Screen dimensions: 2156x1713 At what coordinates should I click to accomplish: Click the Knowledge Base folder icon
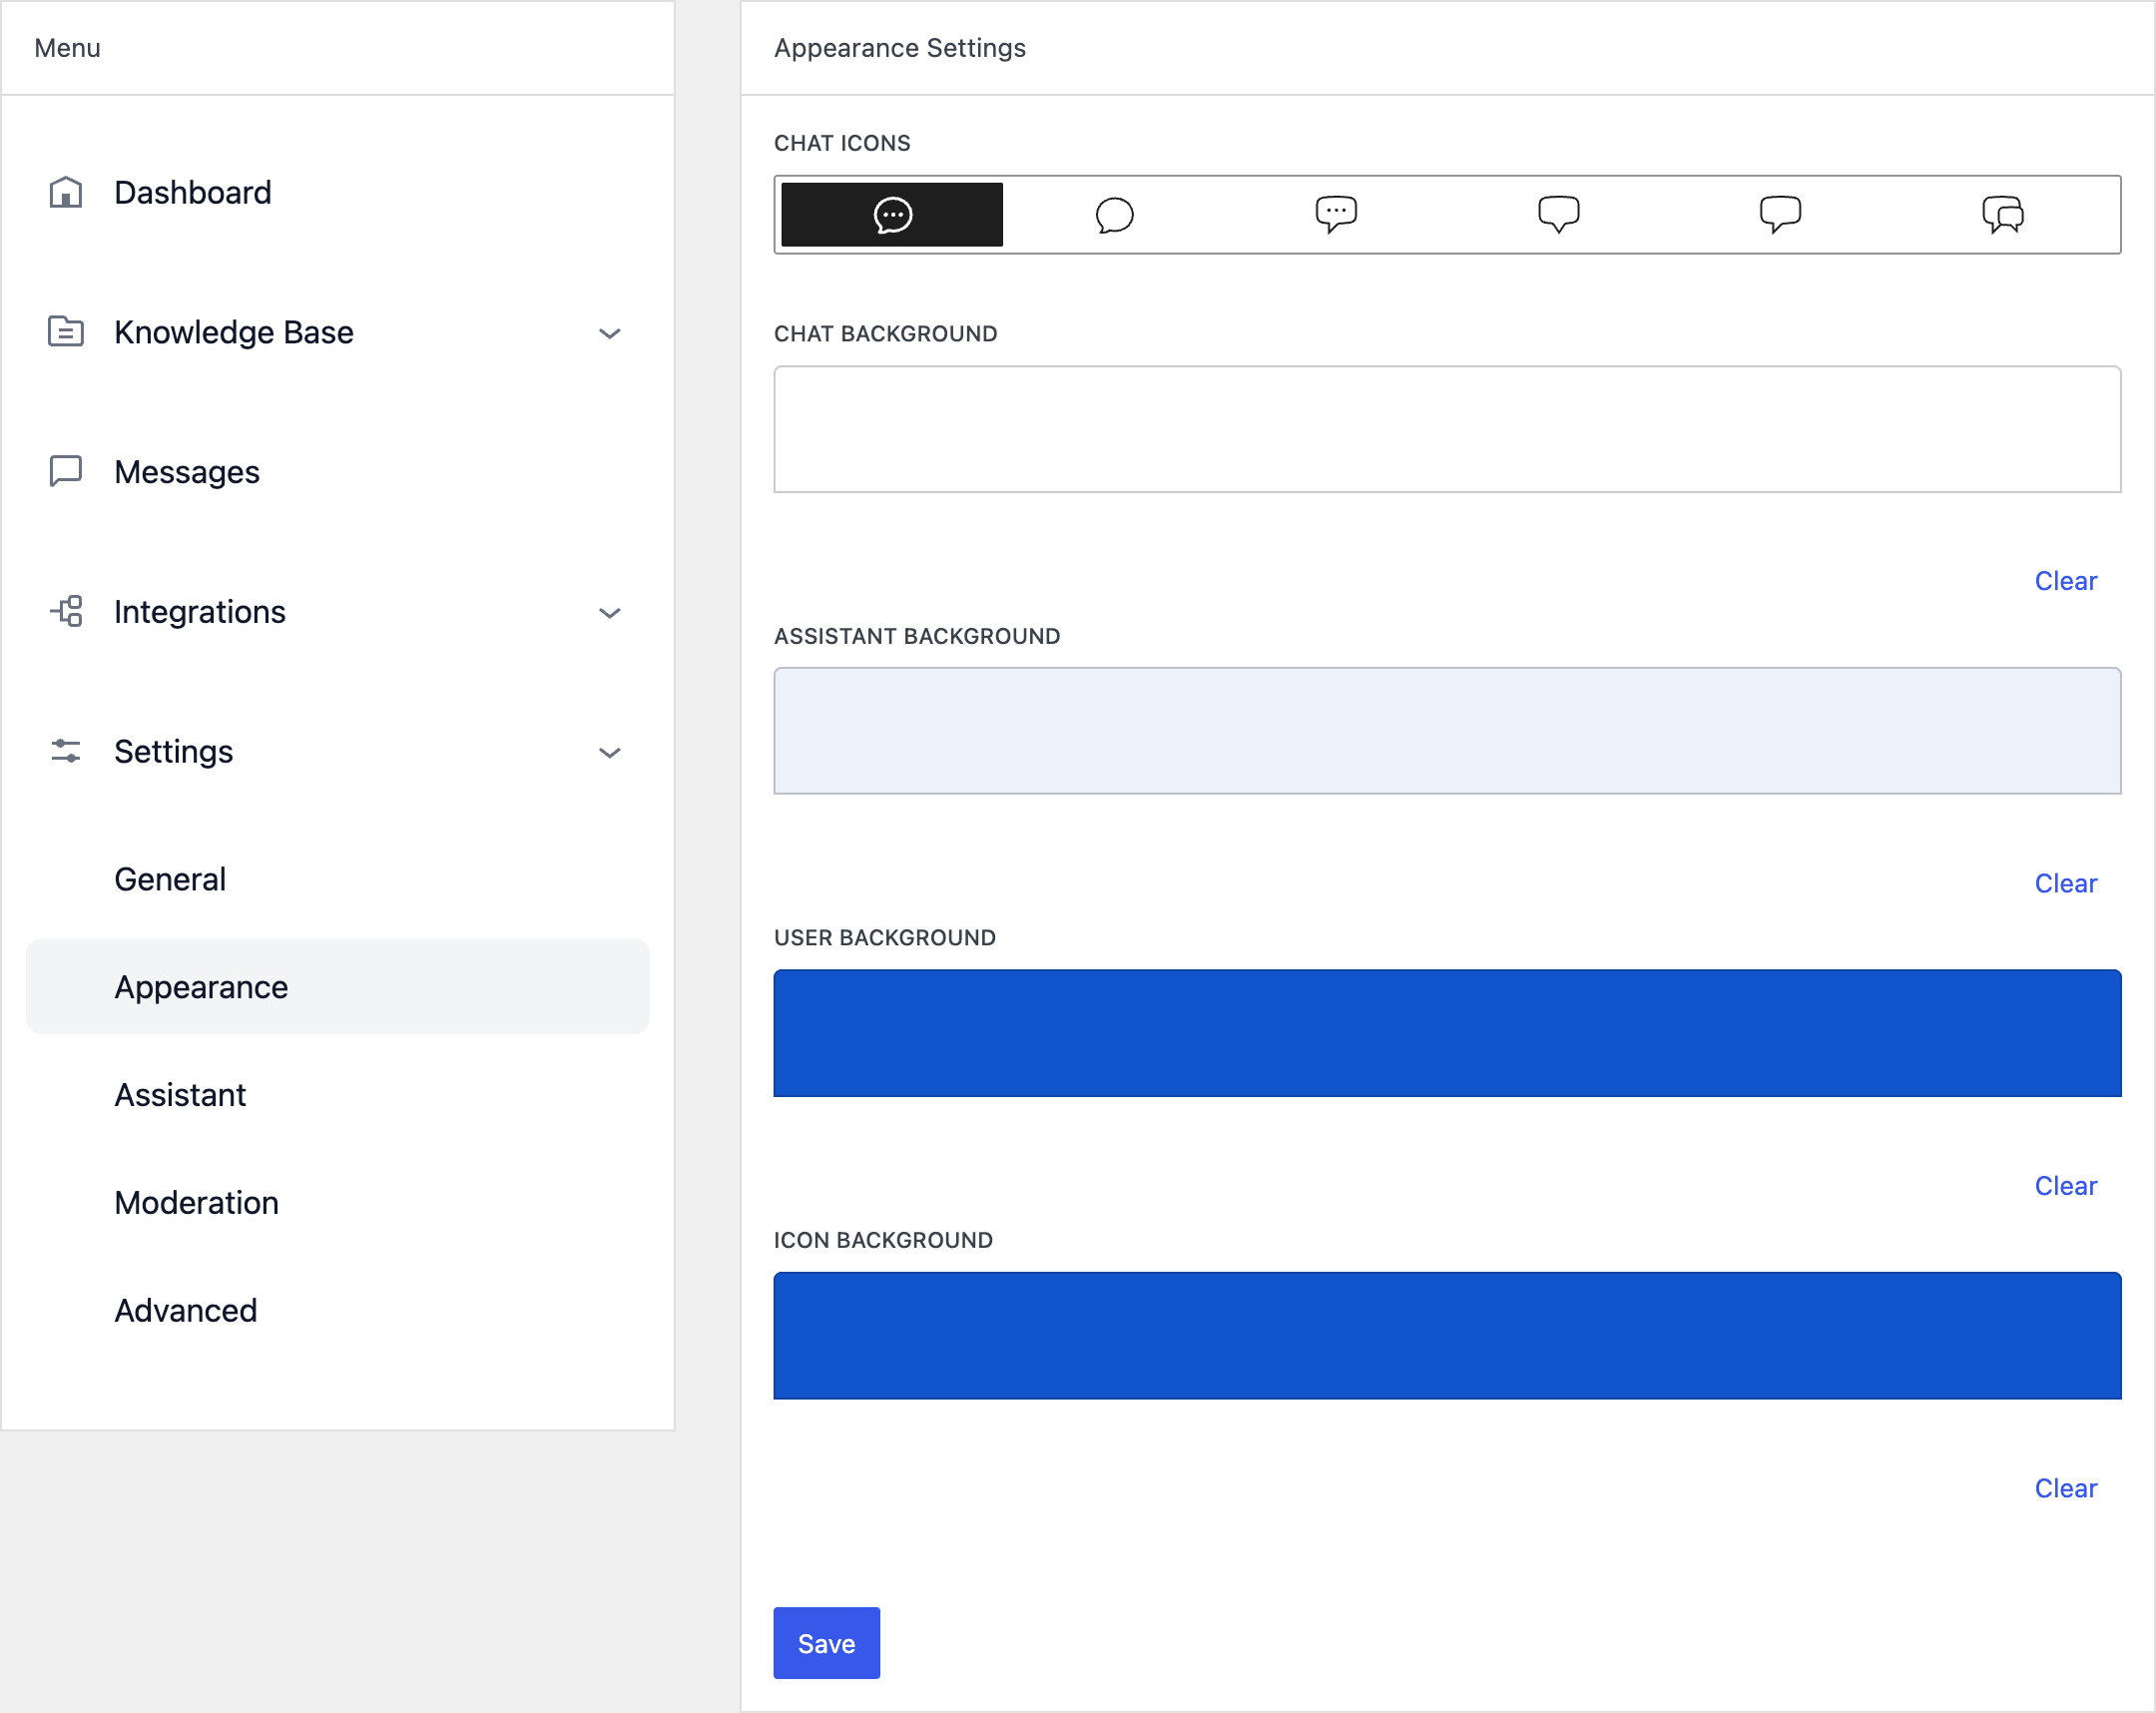(x=66, y=331)
